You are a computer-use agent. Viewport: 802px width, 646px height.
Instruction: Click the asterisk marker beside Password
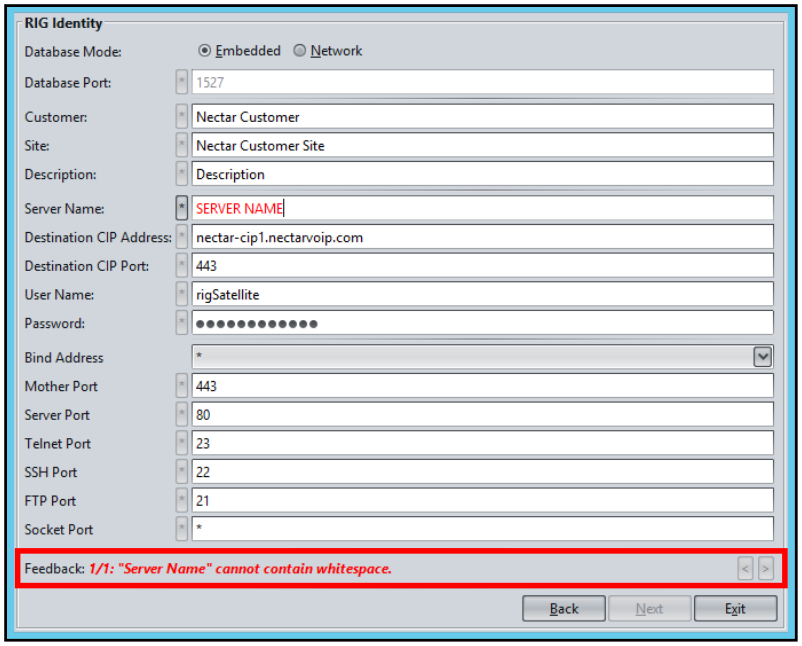(x=182, y=323)
